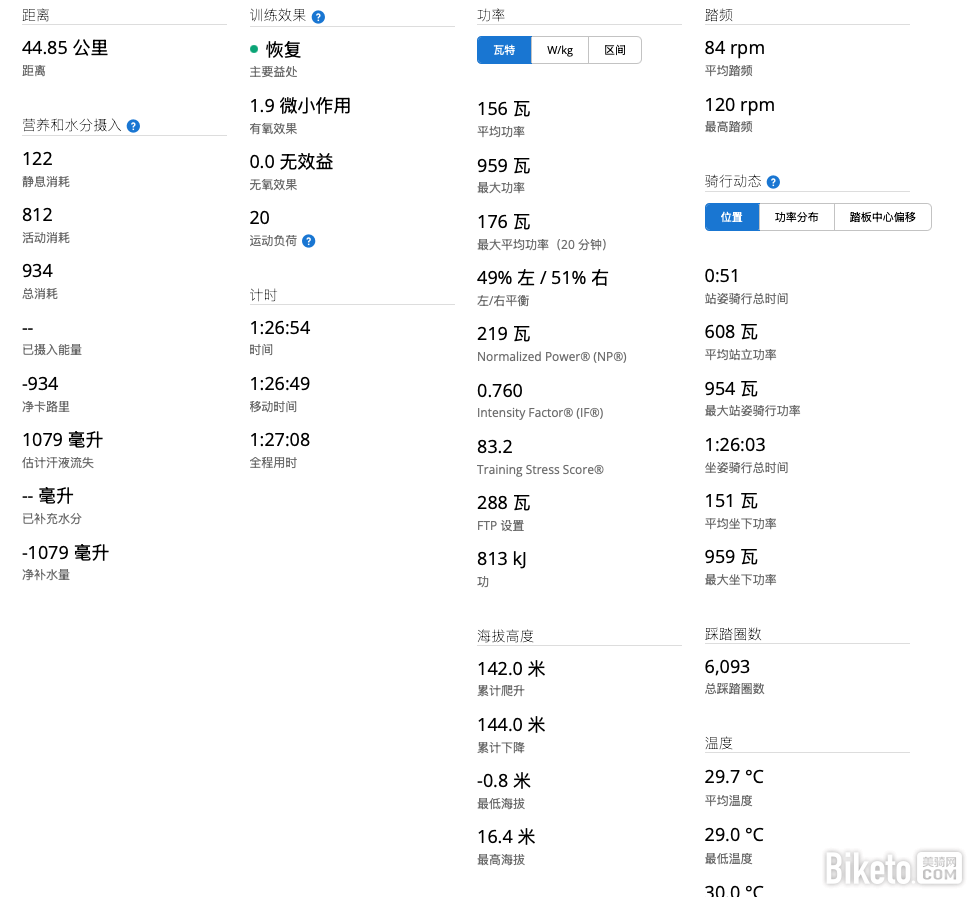The image size is (979, 897).
Task: Click the Training Stress Score label
Action: point(540,470)
